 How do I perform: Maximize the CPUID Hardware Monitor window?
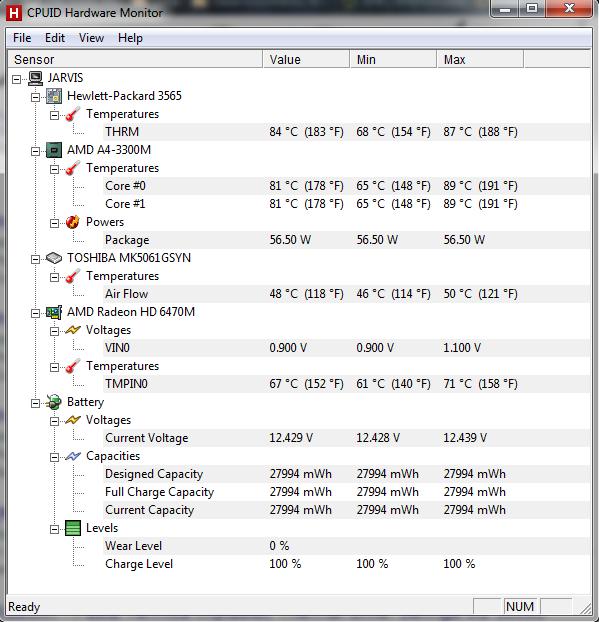(532, 9)
